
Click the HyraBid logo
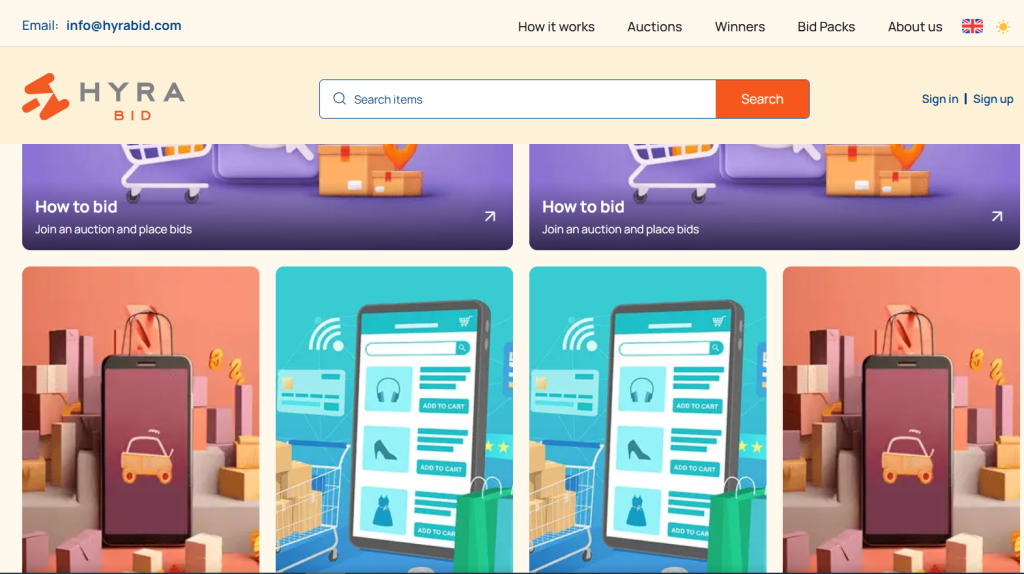tap(103, 97)
